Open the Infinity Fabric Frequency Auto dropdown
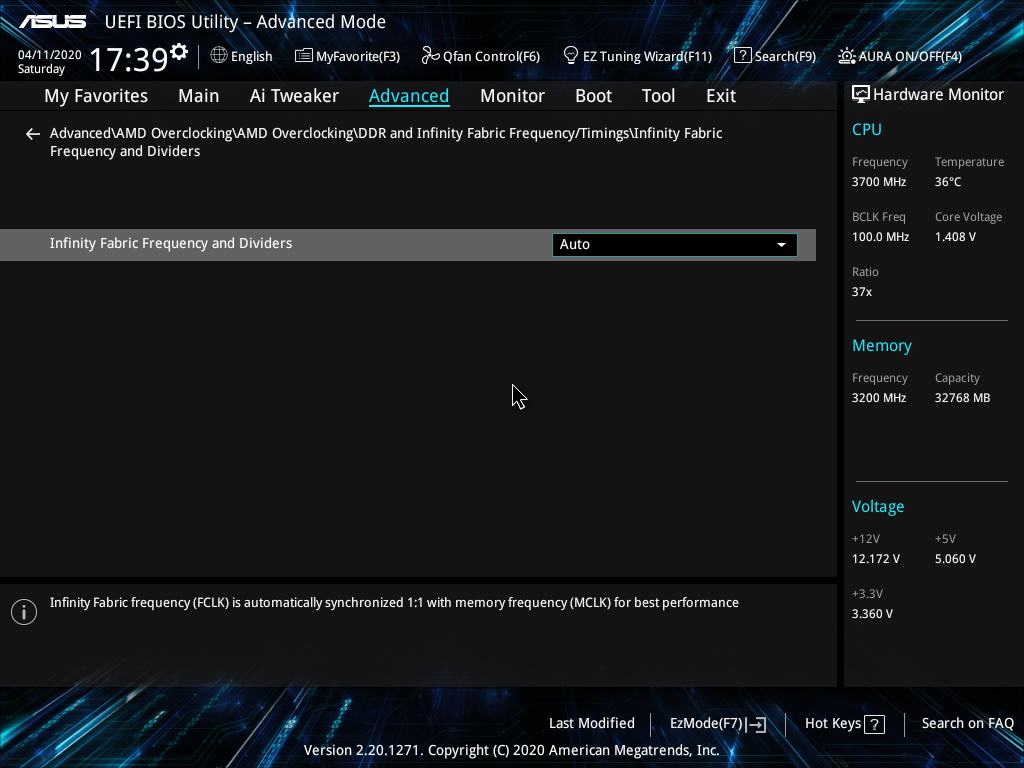Screen dimensions: 1024x768 (x=675, y=244)
